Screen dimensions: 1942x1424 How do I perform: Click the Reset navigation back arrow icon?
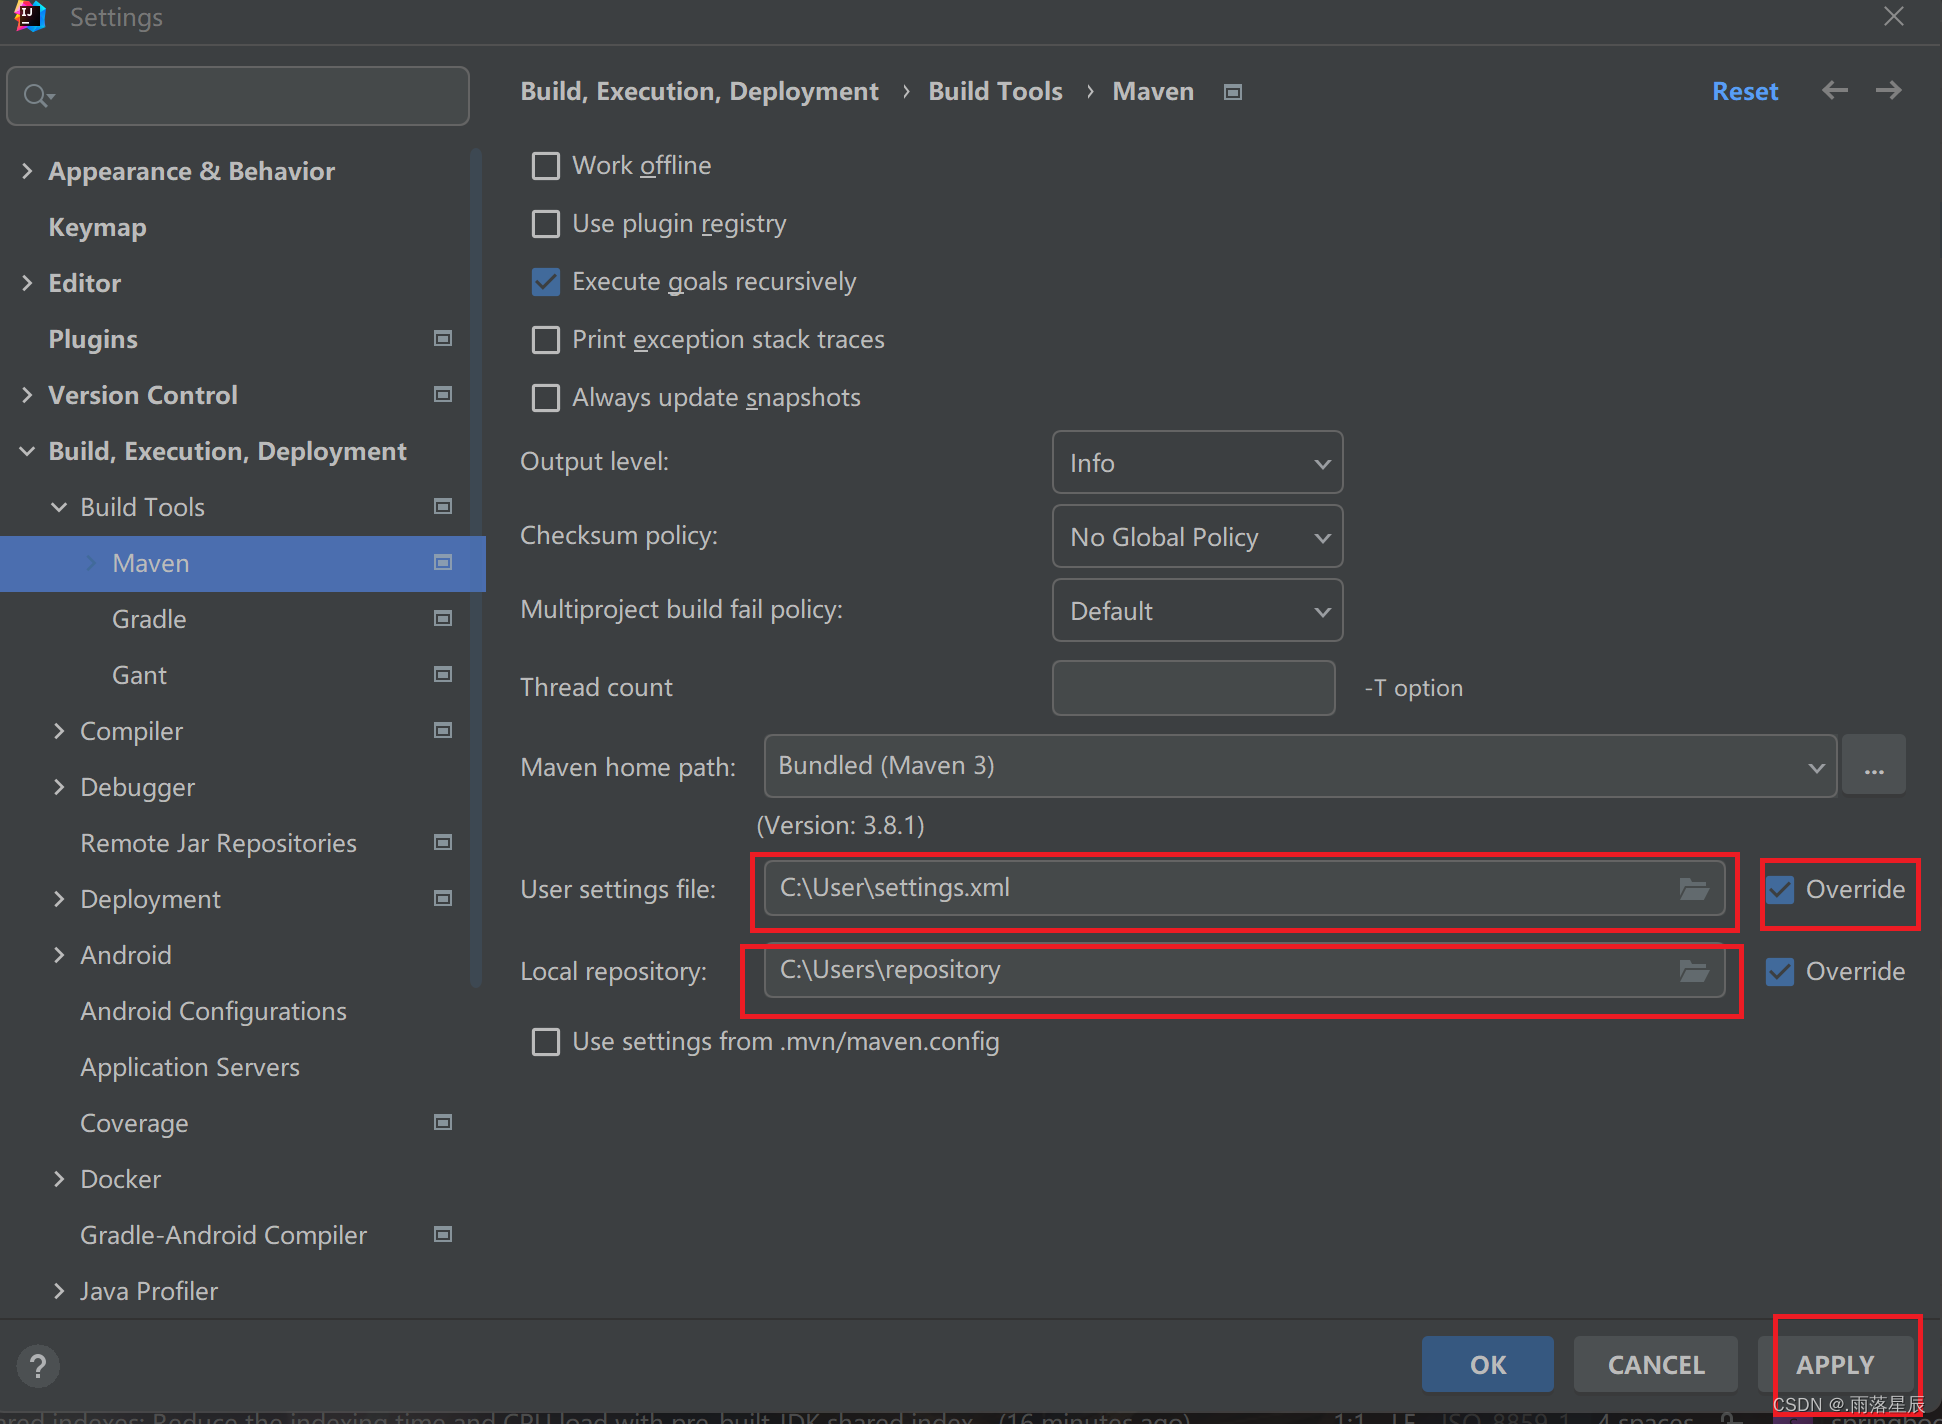(x=1835, y=91)
